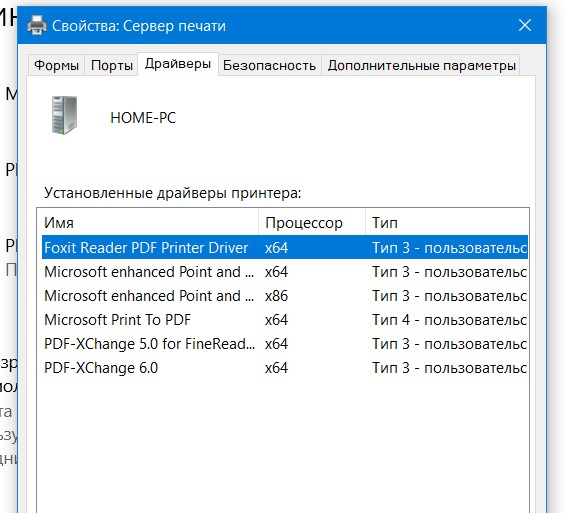
Task: Open the Безопасность tab
Action: pyautogui.click(x=269, y=65)
